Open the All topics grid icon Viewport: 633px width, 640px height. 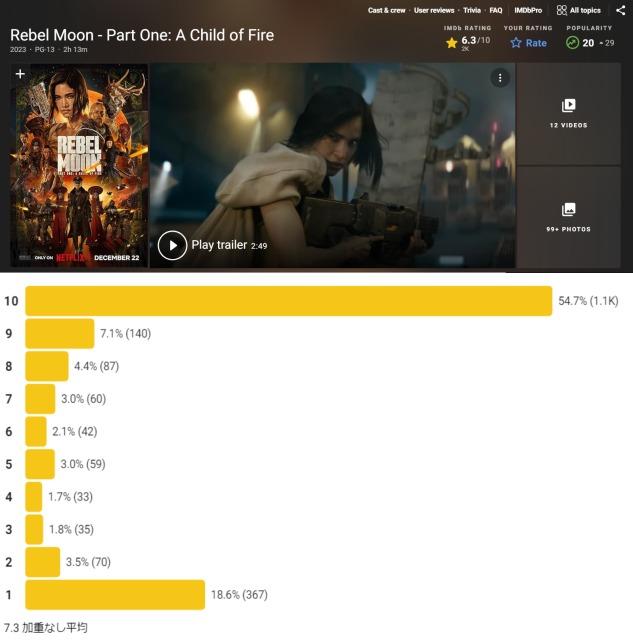(562, 10)
